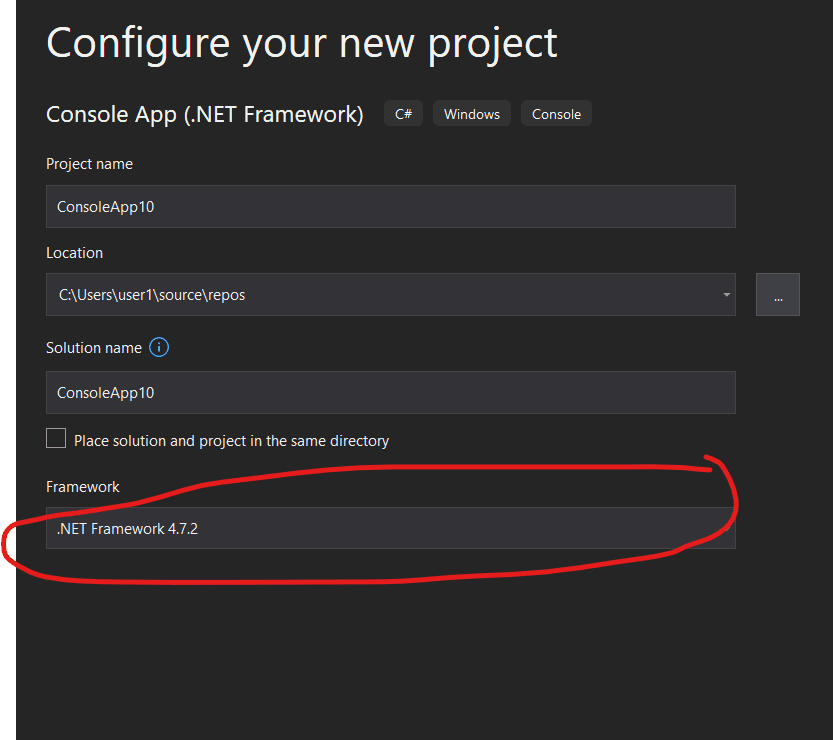Click the Solution name info icon
The height and width of the screenshot is (740, 833).
159,348
